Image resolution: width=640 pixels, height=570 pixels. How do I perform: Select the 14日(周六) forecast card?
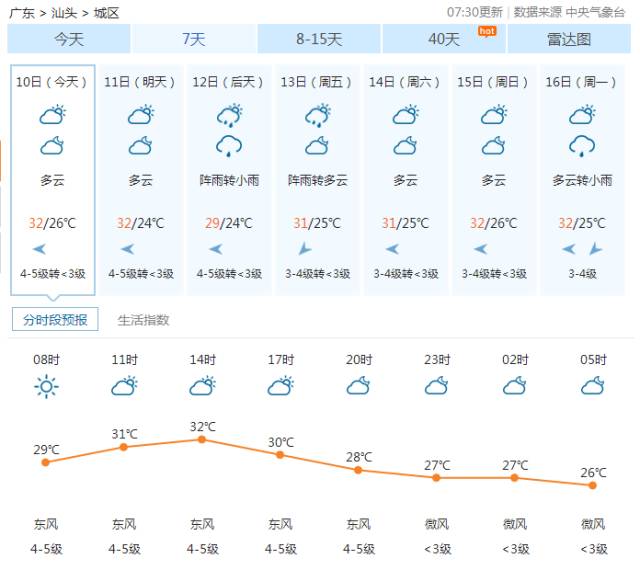tap(406, 180)
